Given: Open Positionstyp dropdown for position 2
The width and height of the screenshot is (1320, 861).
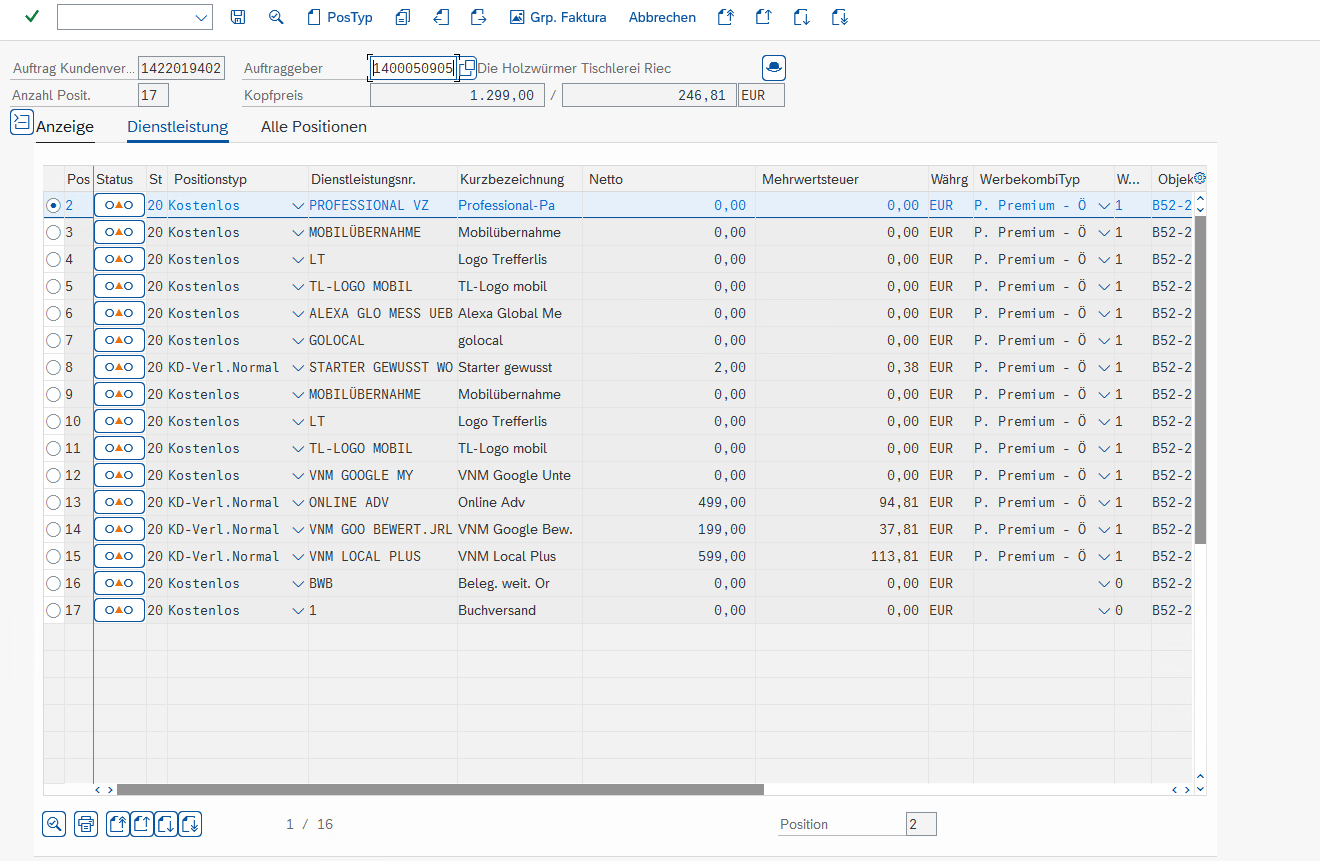Looking at the screenshot, I should coord(298,205).
